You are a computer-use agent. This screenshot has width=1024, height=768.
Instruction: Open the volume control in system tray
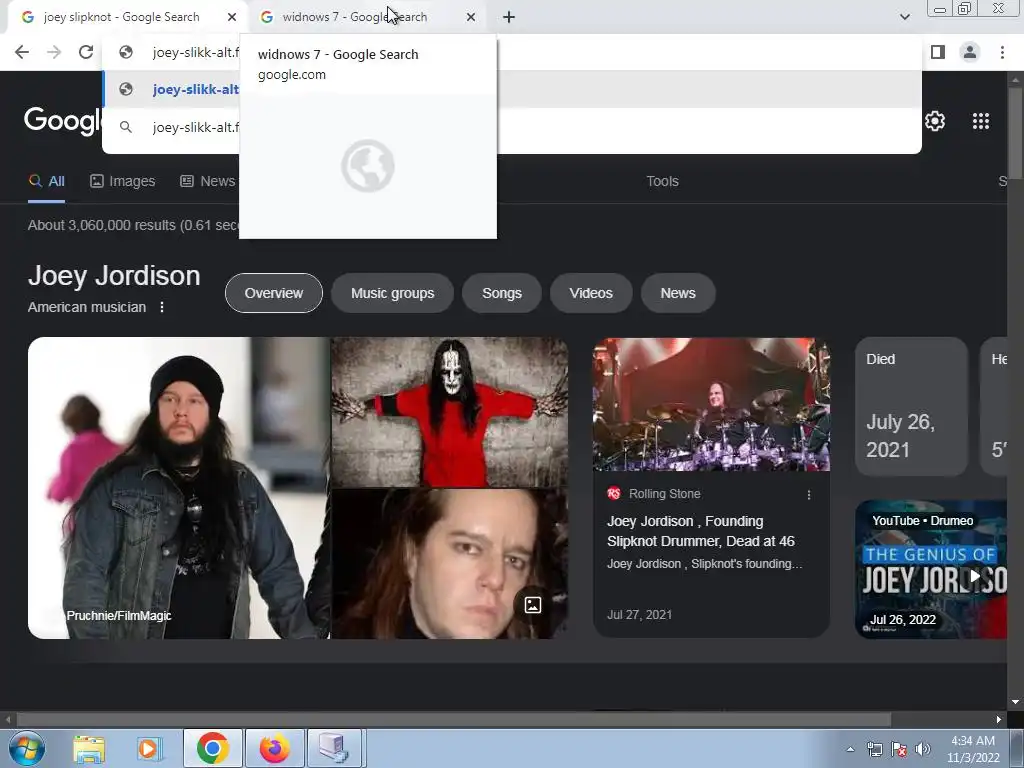pyautogui.click(x=923, y=749)
